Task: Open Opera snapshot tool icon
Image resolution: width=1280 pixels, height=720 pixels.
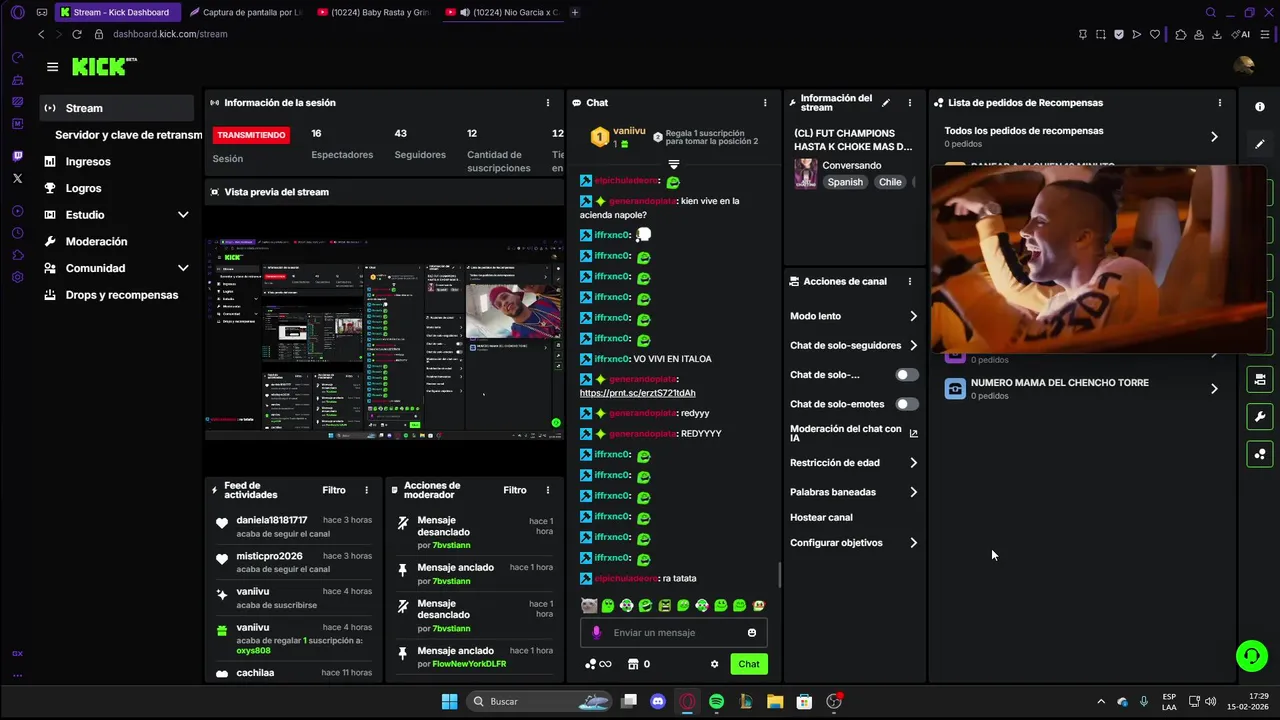Action: (x=1100, y=34)
